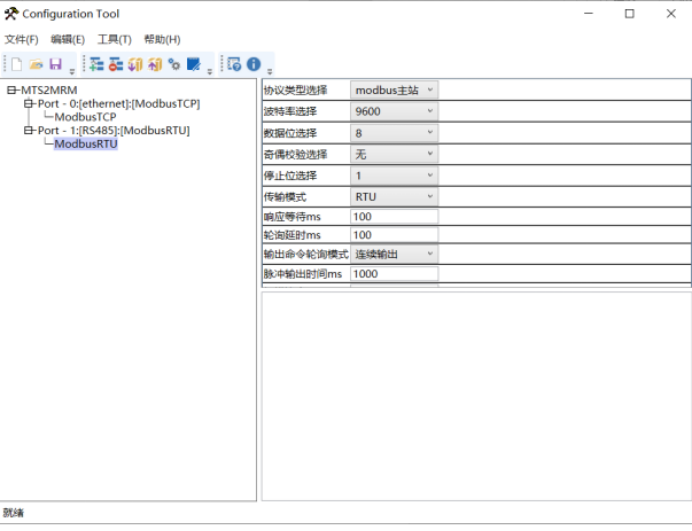Click the New file toolbar icon

coord(17,64)
